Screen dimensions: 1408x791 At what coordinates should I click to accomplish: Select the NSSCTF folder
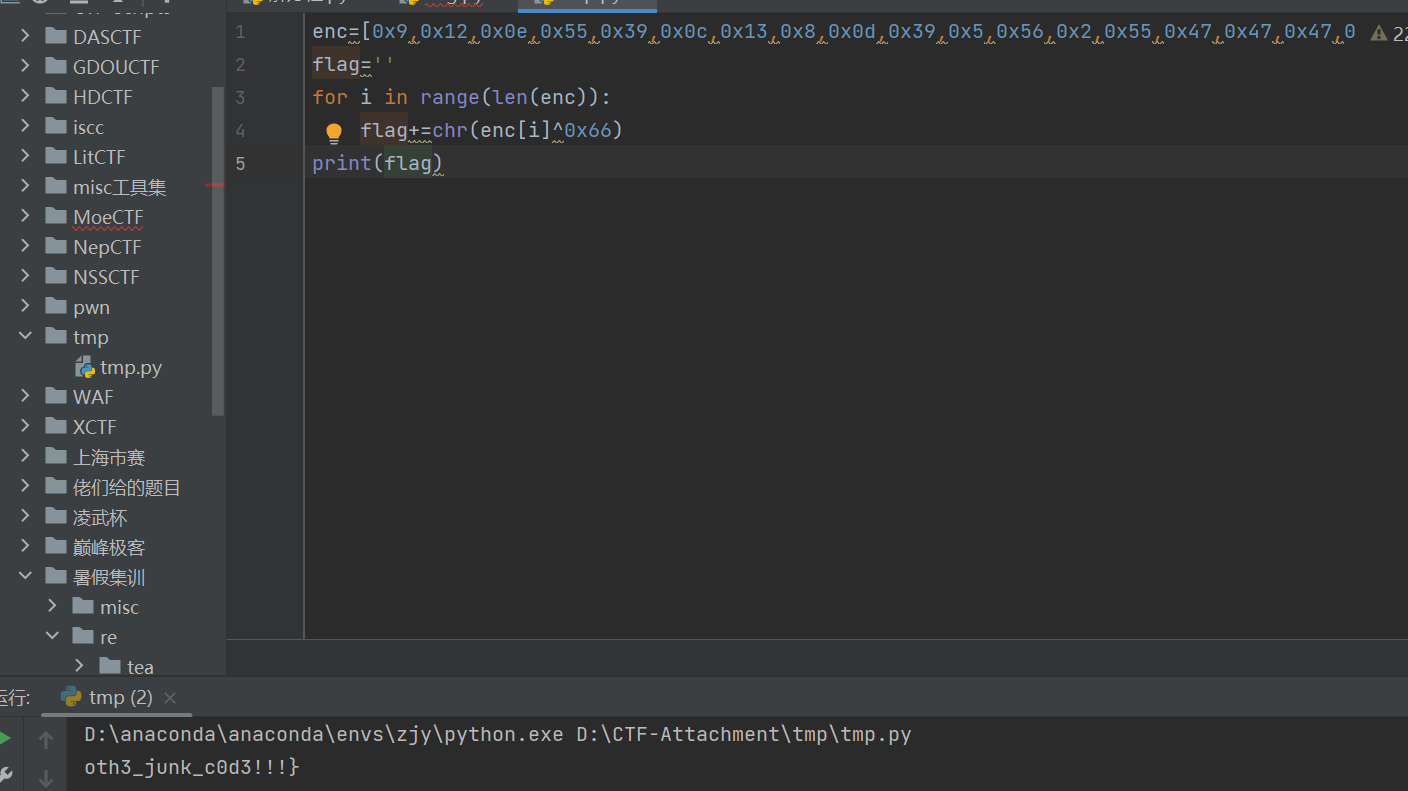[x=106, y=277]
